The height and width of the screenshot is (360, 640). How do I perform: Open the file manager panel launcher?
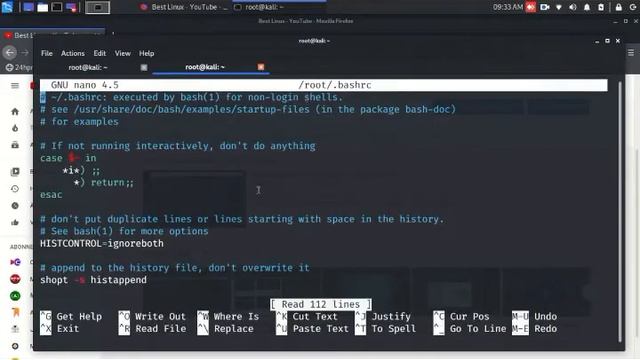(x=42, y=7)
